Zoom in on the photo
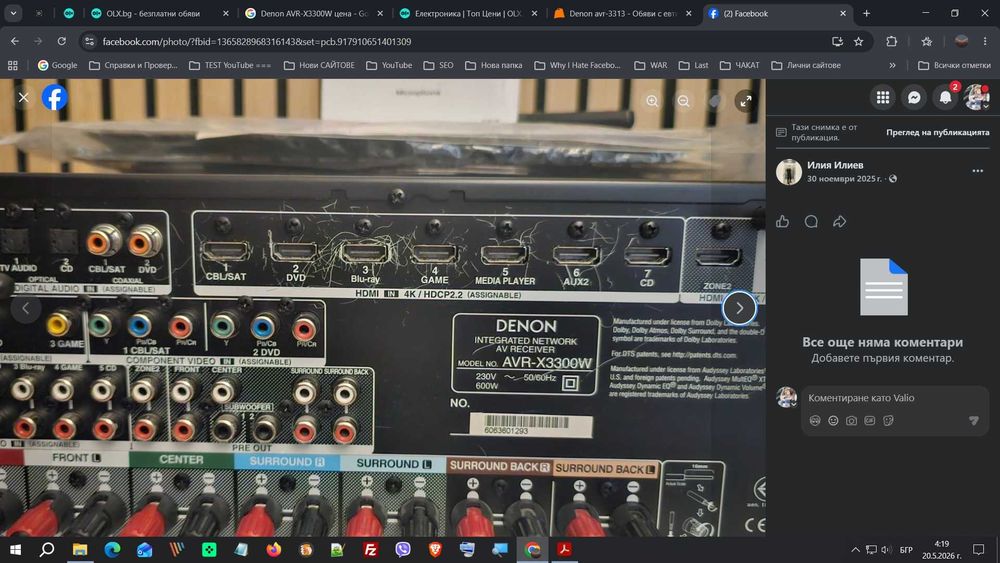This screenshot has height=563, width=1000. tap(652, 101)
